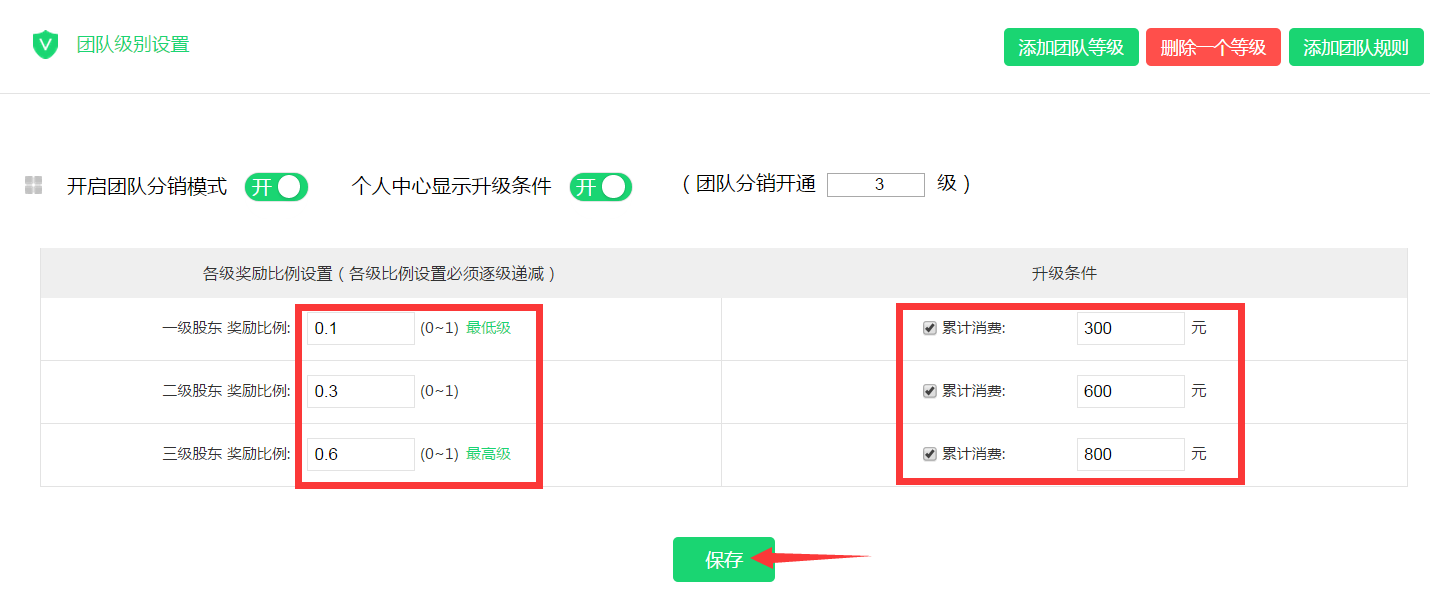Uncheck 累计消费 checkbox for 三级股东

click(929, 454)
